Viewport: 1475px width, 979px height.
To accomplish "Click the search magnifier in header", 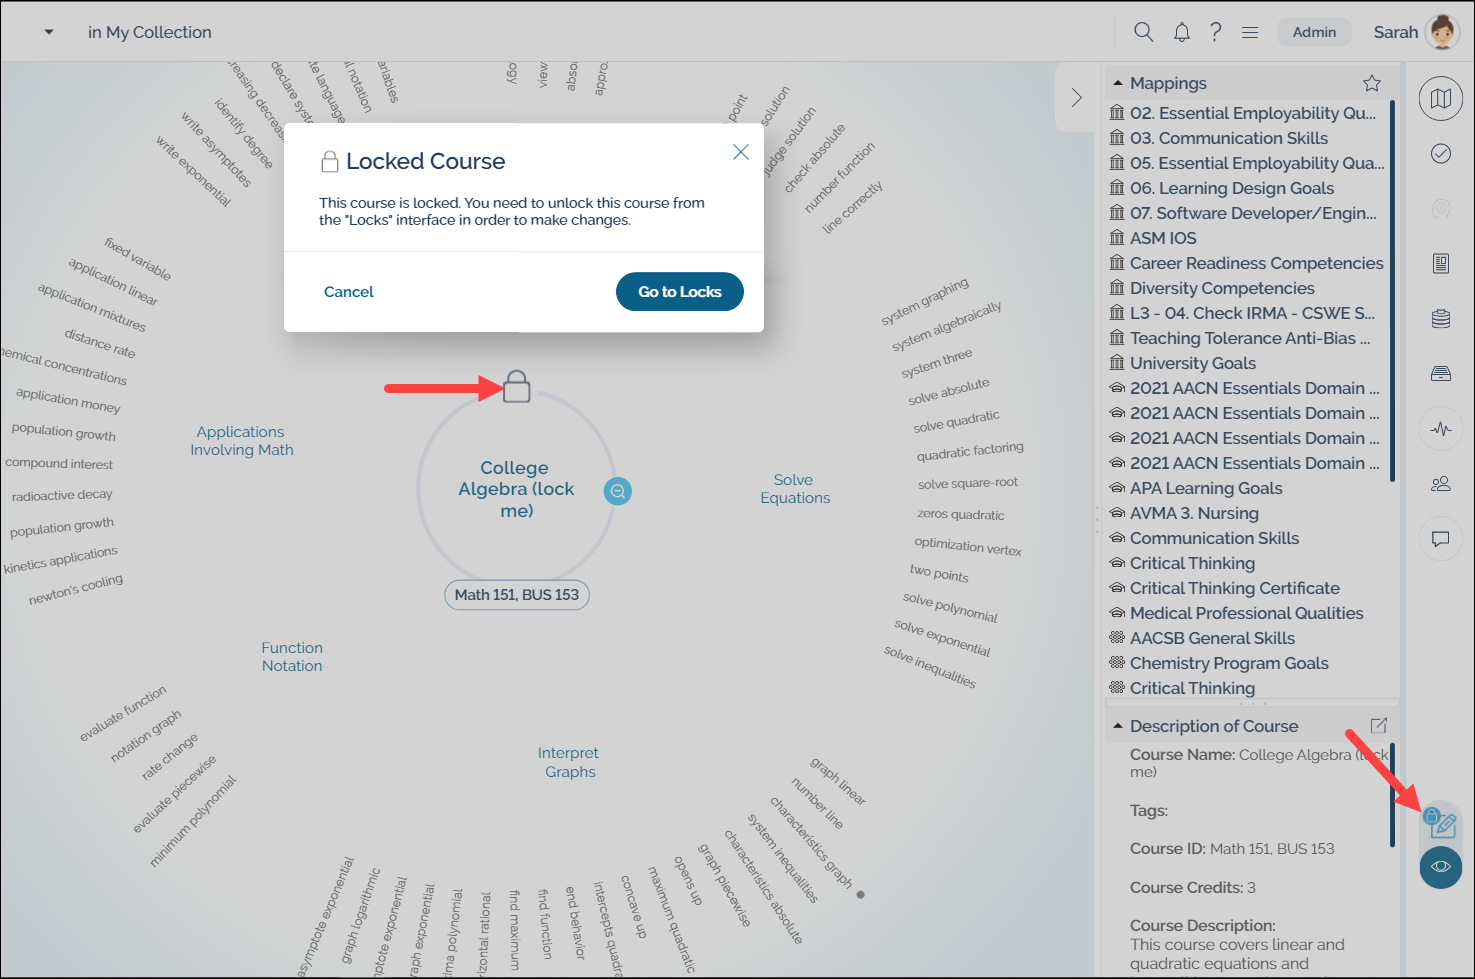I will [1143, 32].
